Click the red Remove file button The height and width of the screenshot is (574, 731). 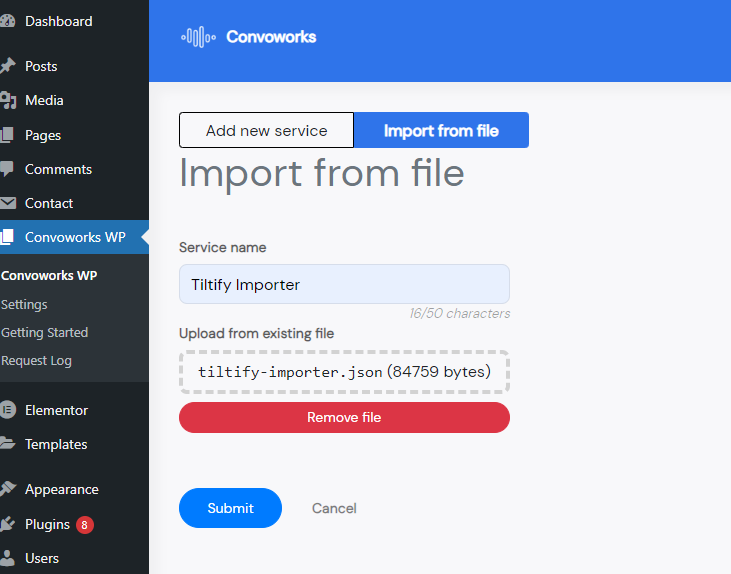coord(344,417)
